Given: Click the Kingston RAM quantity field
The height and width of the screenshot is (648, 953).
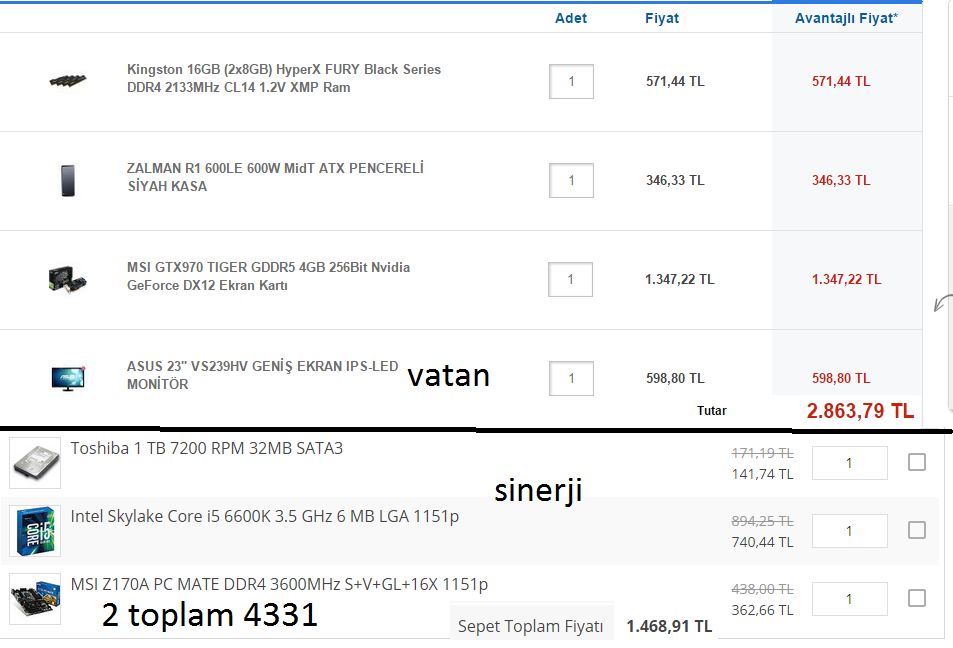Looking at the screenshot, I should (x=571, y=81).
